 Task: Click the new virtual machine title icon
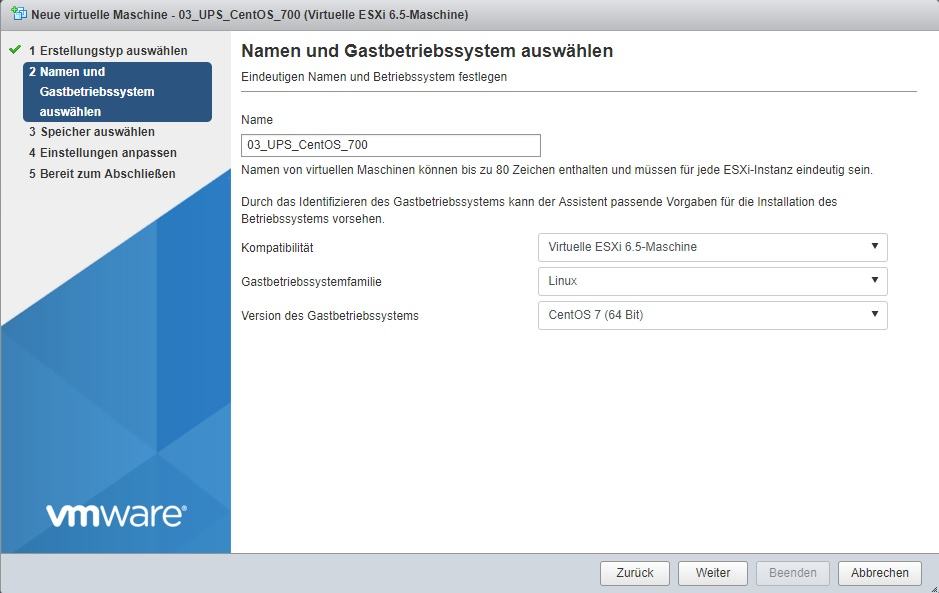[x=19, y=13]
